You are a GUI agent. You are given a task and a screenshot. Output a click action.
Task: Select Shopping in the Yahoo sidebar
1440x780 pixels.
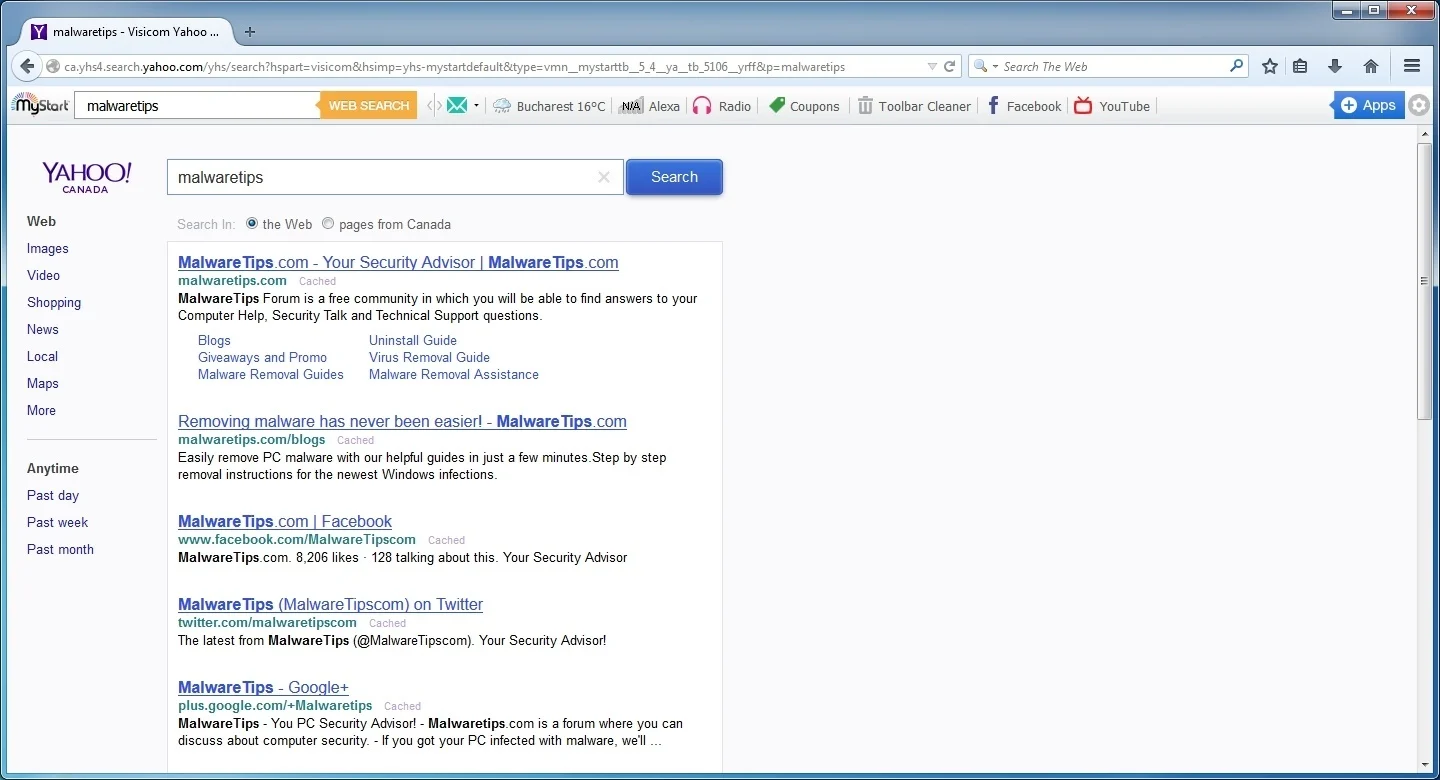tap(54, 302)
